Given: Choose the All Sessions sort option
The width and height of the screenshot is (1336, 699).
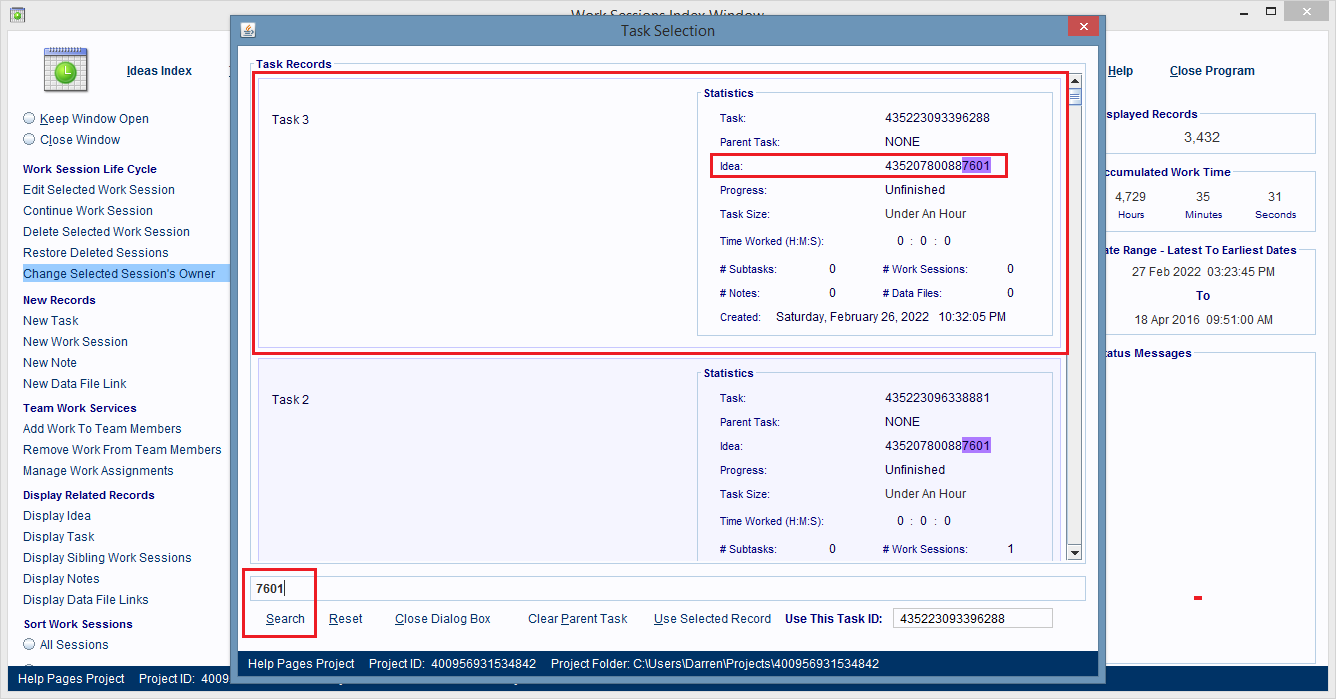Looking at the screenshot, I should pyautogui.click(x=29, y=645).
